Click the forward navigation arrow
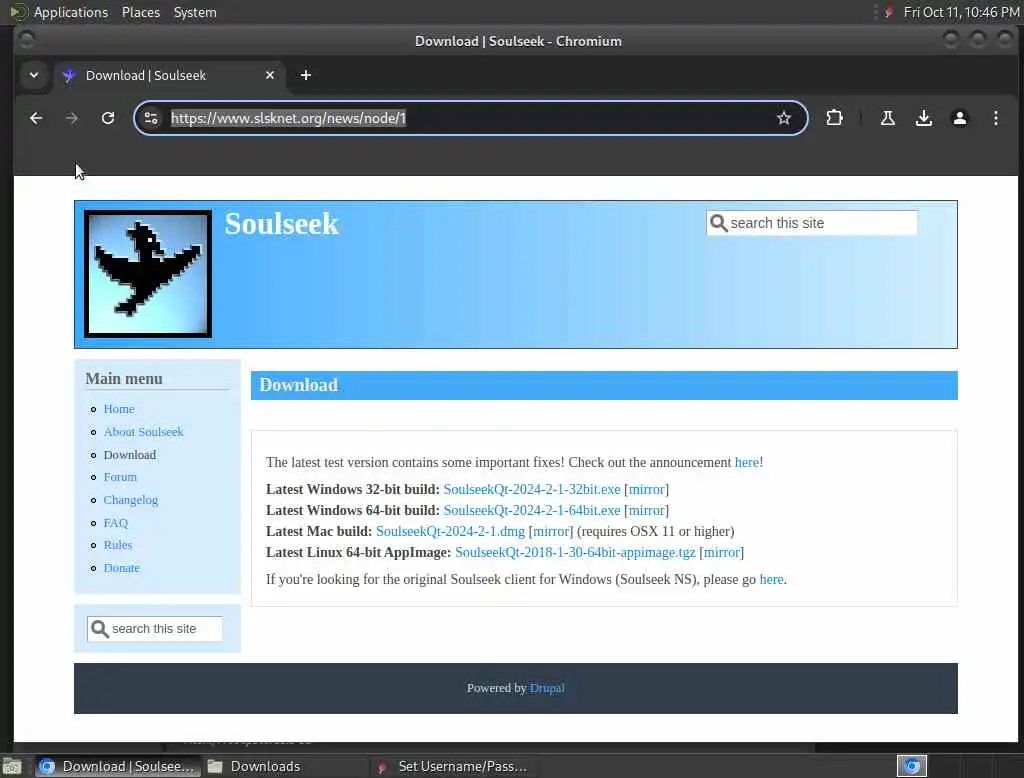The width and height of the screenshot is (1024, 778). (x=72, y=118)
